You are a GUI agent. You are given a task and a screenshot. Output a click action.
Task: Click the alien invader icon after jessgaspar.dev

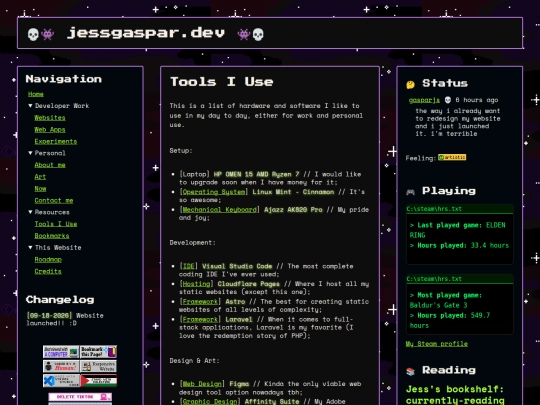(x=243, y=34)
